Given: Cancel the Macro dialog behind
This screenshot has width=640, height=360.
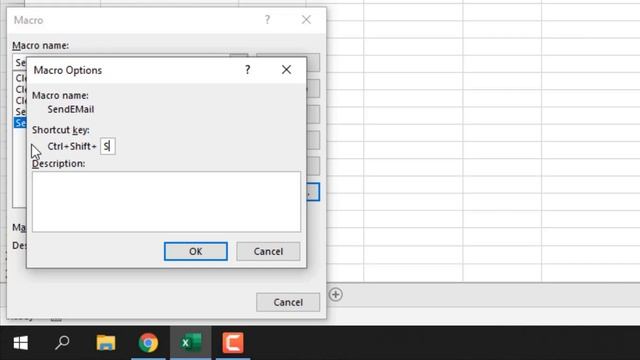Looking at the screenshot, I should (x=288, y=302).
